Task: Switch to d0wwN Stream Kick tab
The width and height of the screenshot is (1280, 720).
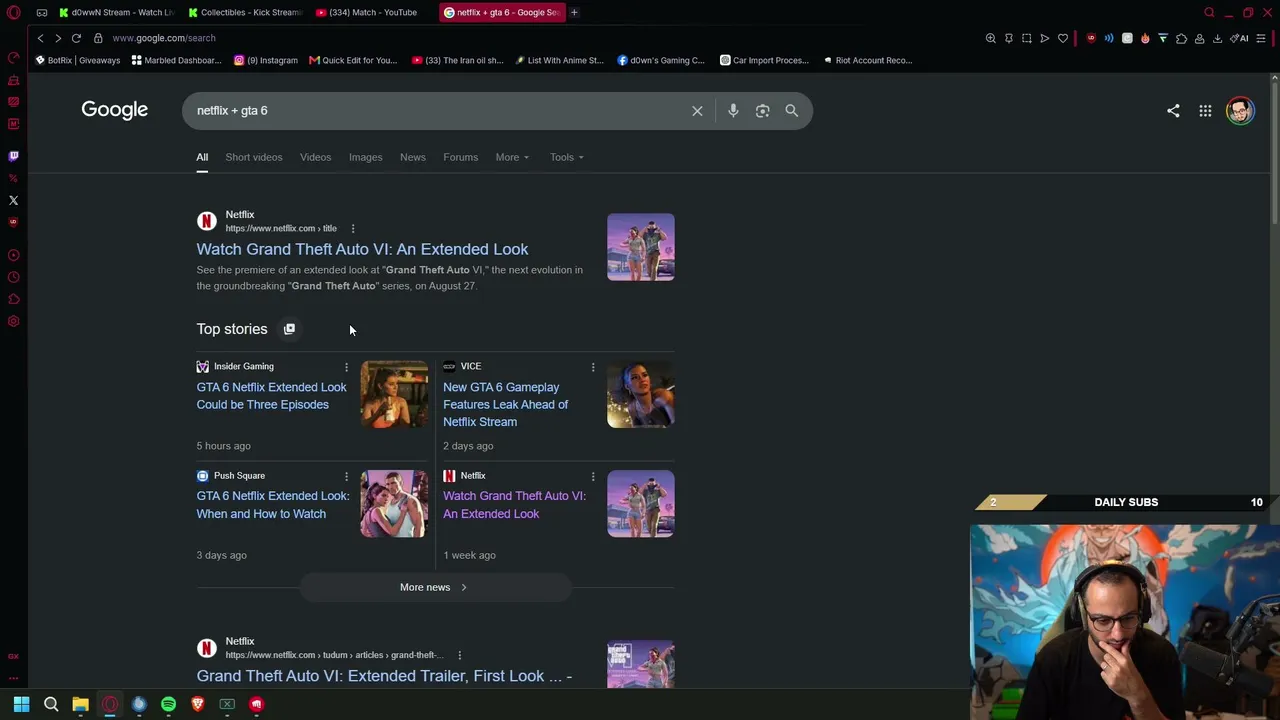Action: 116,12
